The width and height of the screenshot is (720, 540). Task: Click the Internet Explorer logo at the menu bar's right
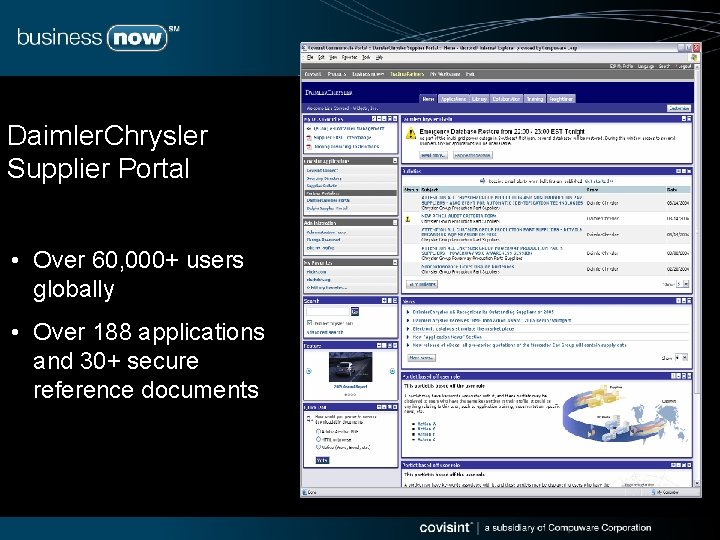pos(694,57)
